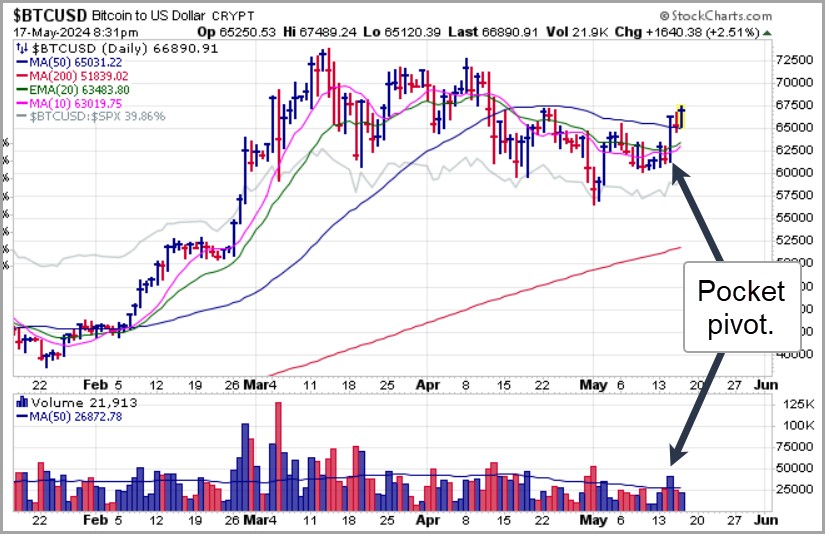Click the OHLC bars icon beside $BTCUSD (Daily)
Image resolution: width=825 pixels, height=534 pixels.
[x=22, y=49]
